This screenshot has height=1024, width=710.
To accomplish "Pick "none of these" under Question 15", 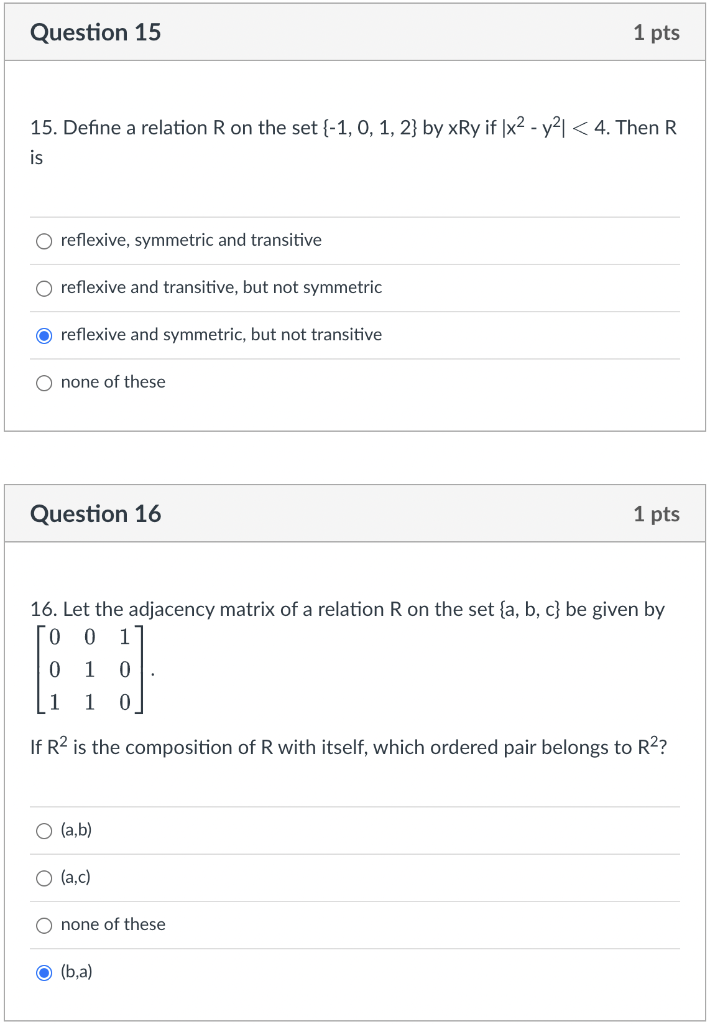I will [44, 382].
